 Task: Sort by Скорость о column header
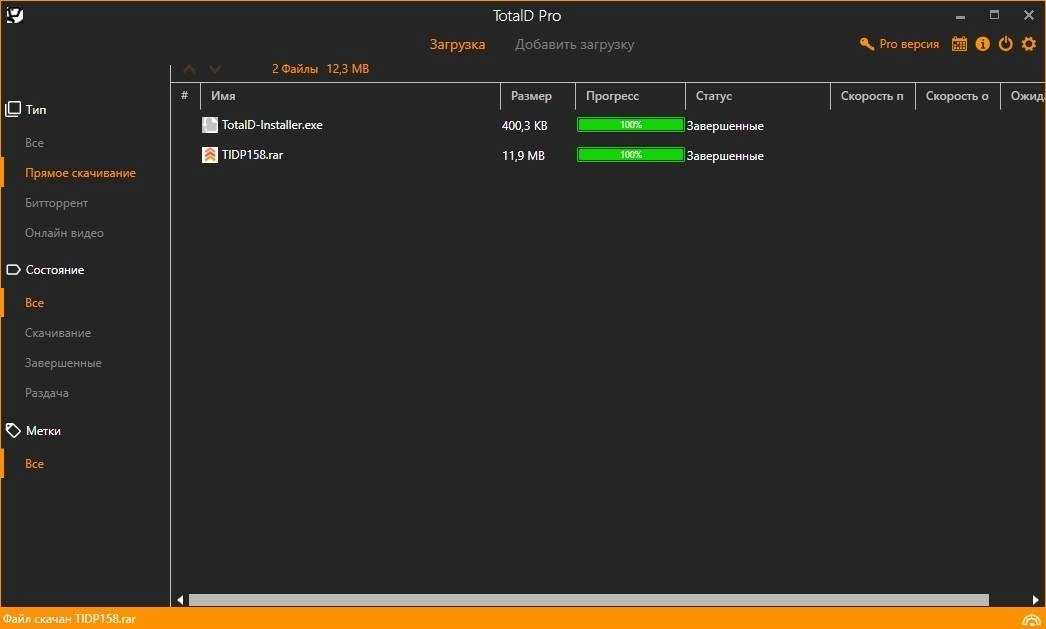[x=957, y=96]
